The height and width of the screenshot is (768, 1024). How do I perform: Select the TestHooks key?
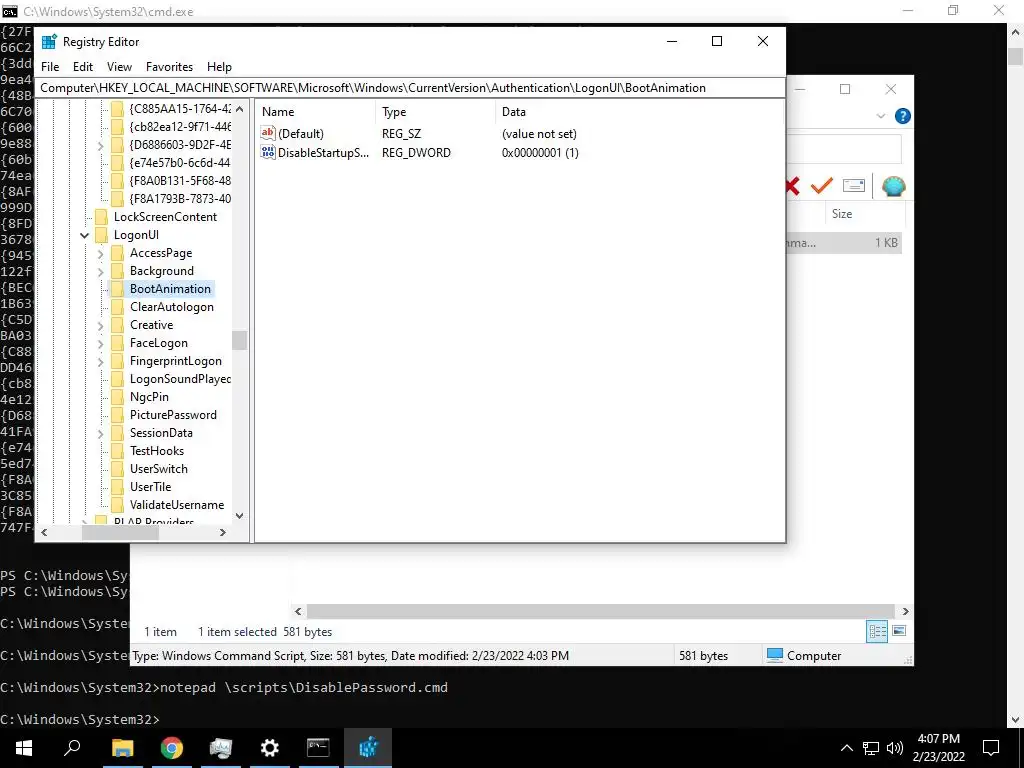157,451
